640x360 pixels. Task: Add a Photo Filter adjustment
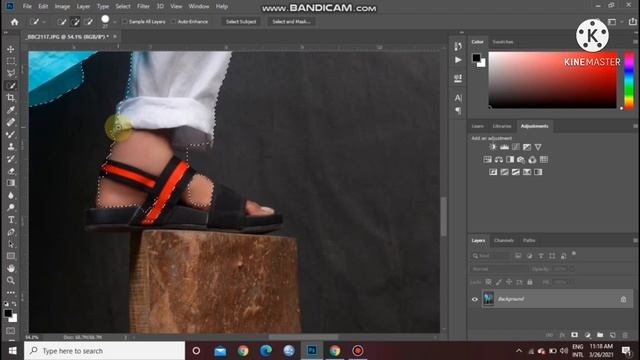click(521, 160)
